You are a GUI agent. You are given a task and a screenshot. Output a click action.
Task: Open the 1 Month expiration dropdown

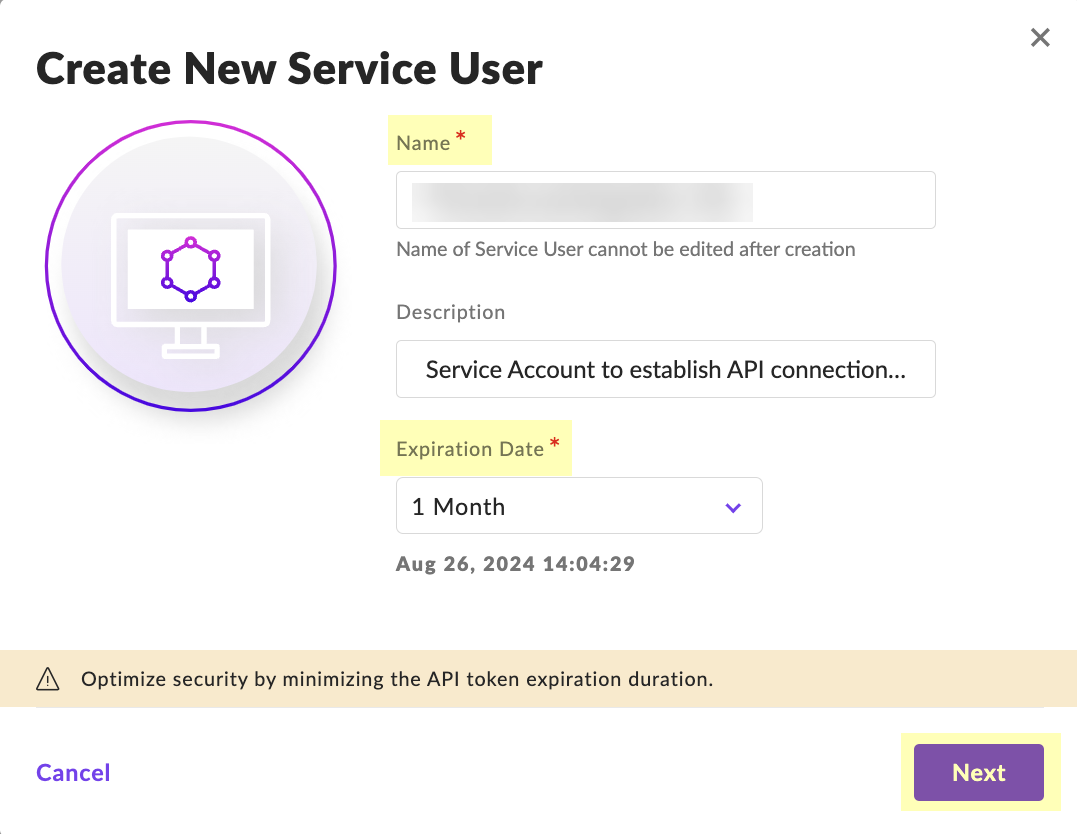coord(578,506)
